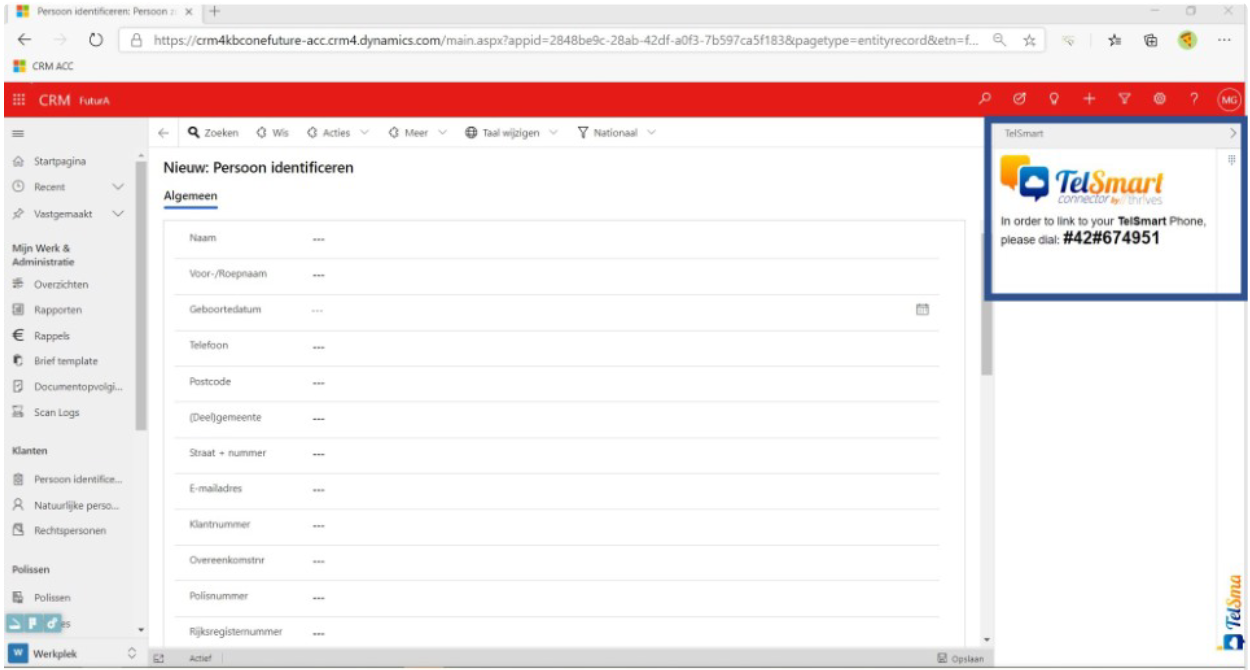
Task: Open the calendar picker for Geboortedatum
Action: click(922, 310)
